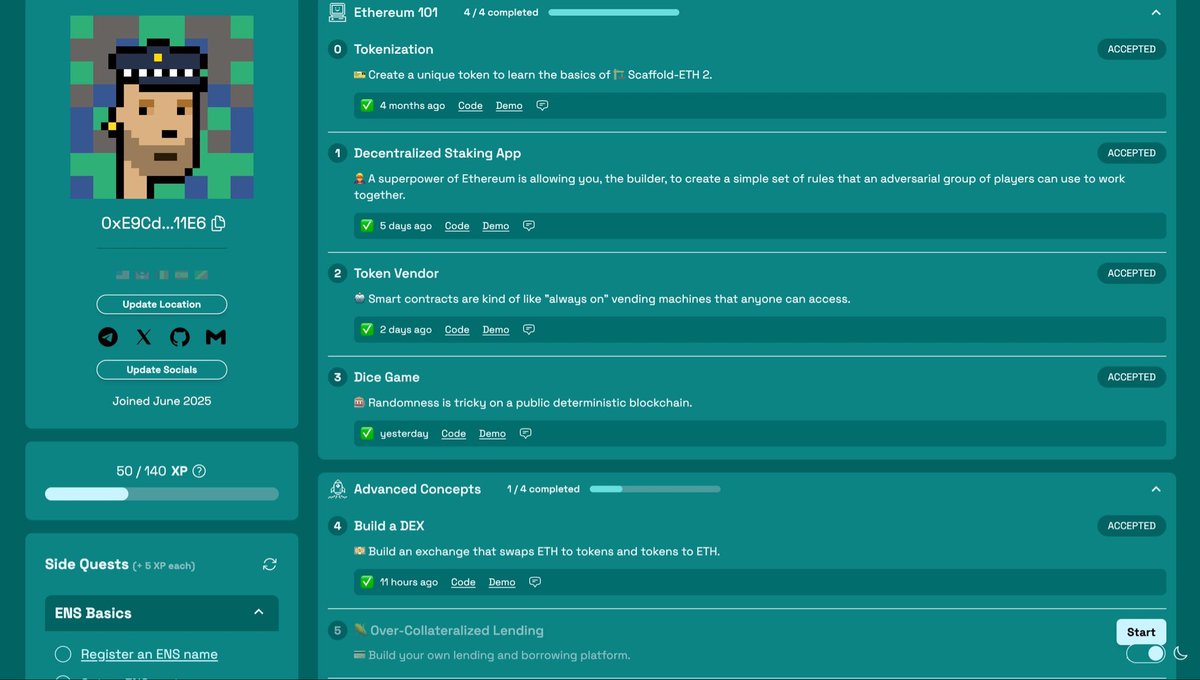Open the Dice Game comment bubble icon

(x=525, y=434)
